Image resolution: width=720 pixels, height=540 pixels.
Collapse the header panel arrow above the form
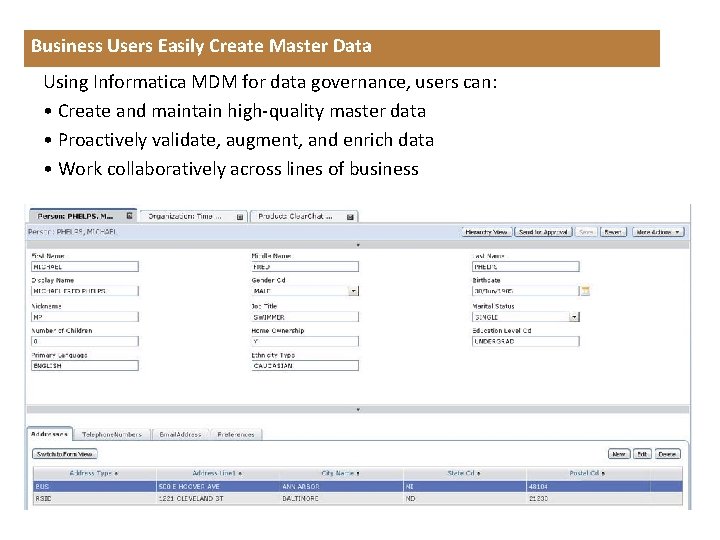pos(358,245)
